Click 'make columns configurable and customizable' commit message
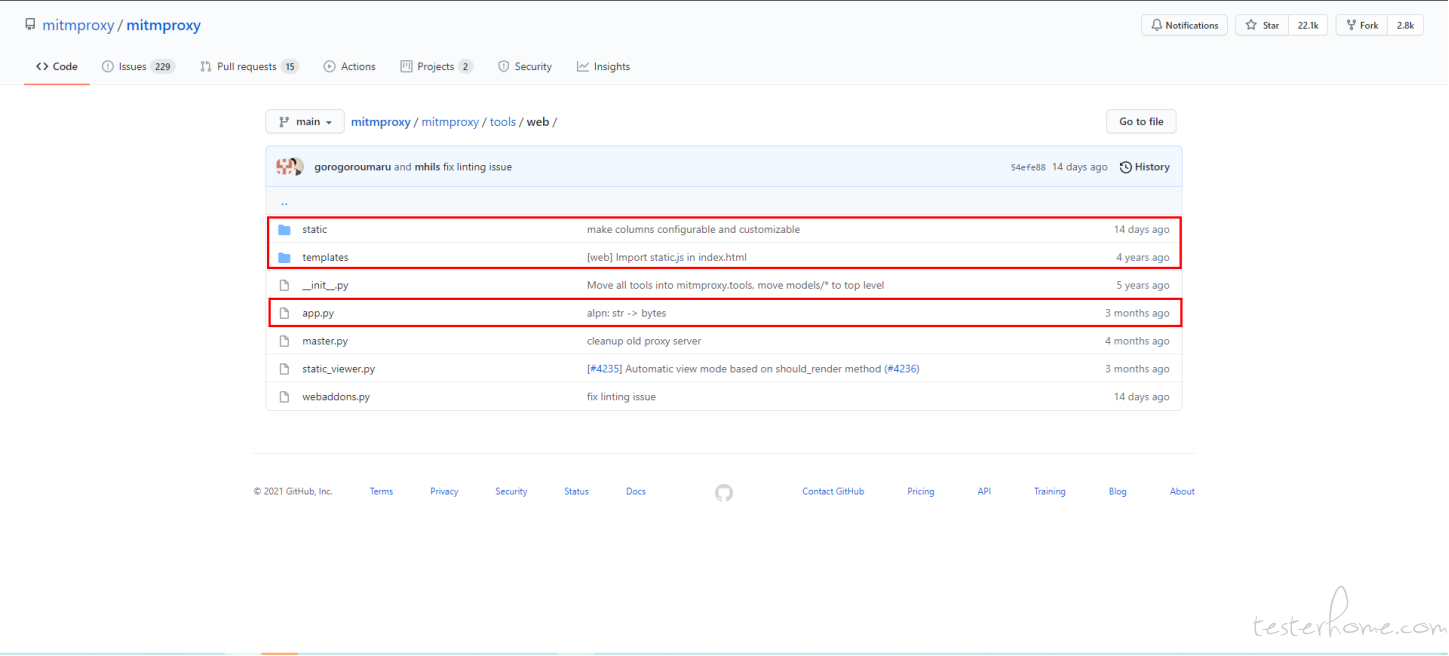1449x656 pixels. pyautogui.click(x=693, y=230)
